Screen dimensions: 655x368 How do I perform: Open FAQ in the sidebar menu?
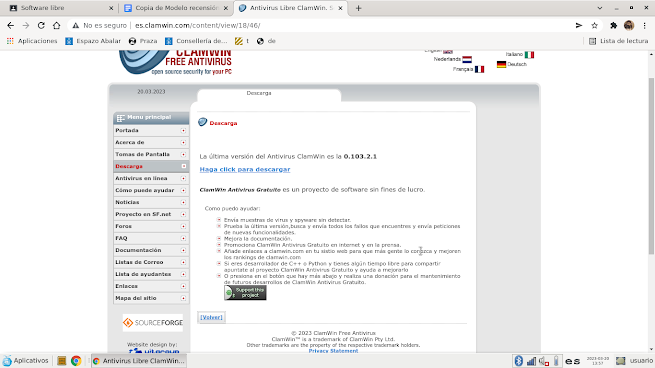pyautogui.click(x=151, y=238)
